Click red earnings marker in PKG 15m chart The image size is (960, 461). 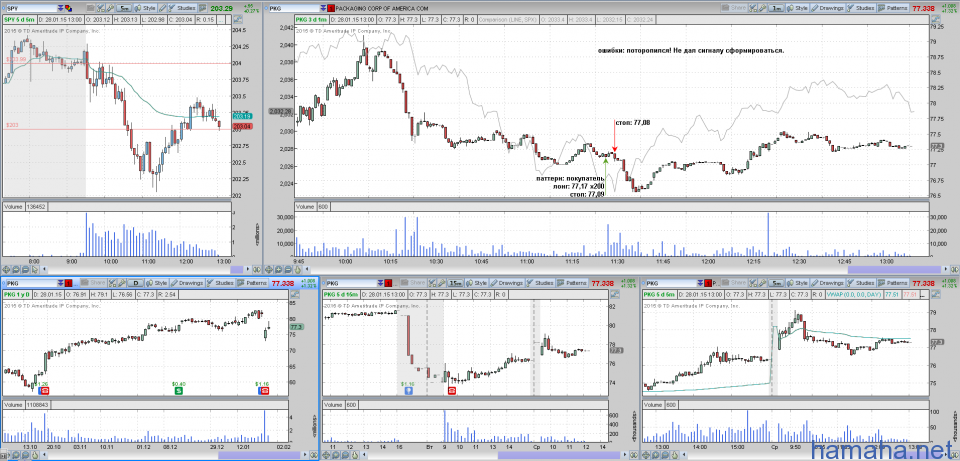click(452, 391)
